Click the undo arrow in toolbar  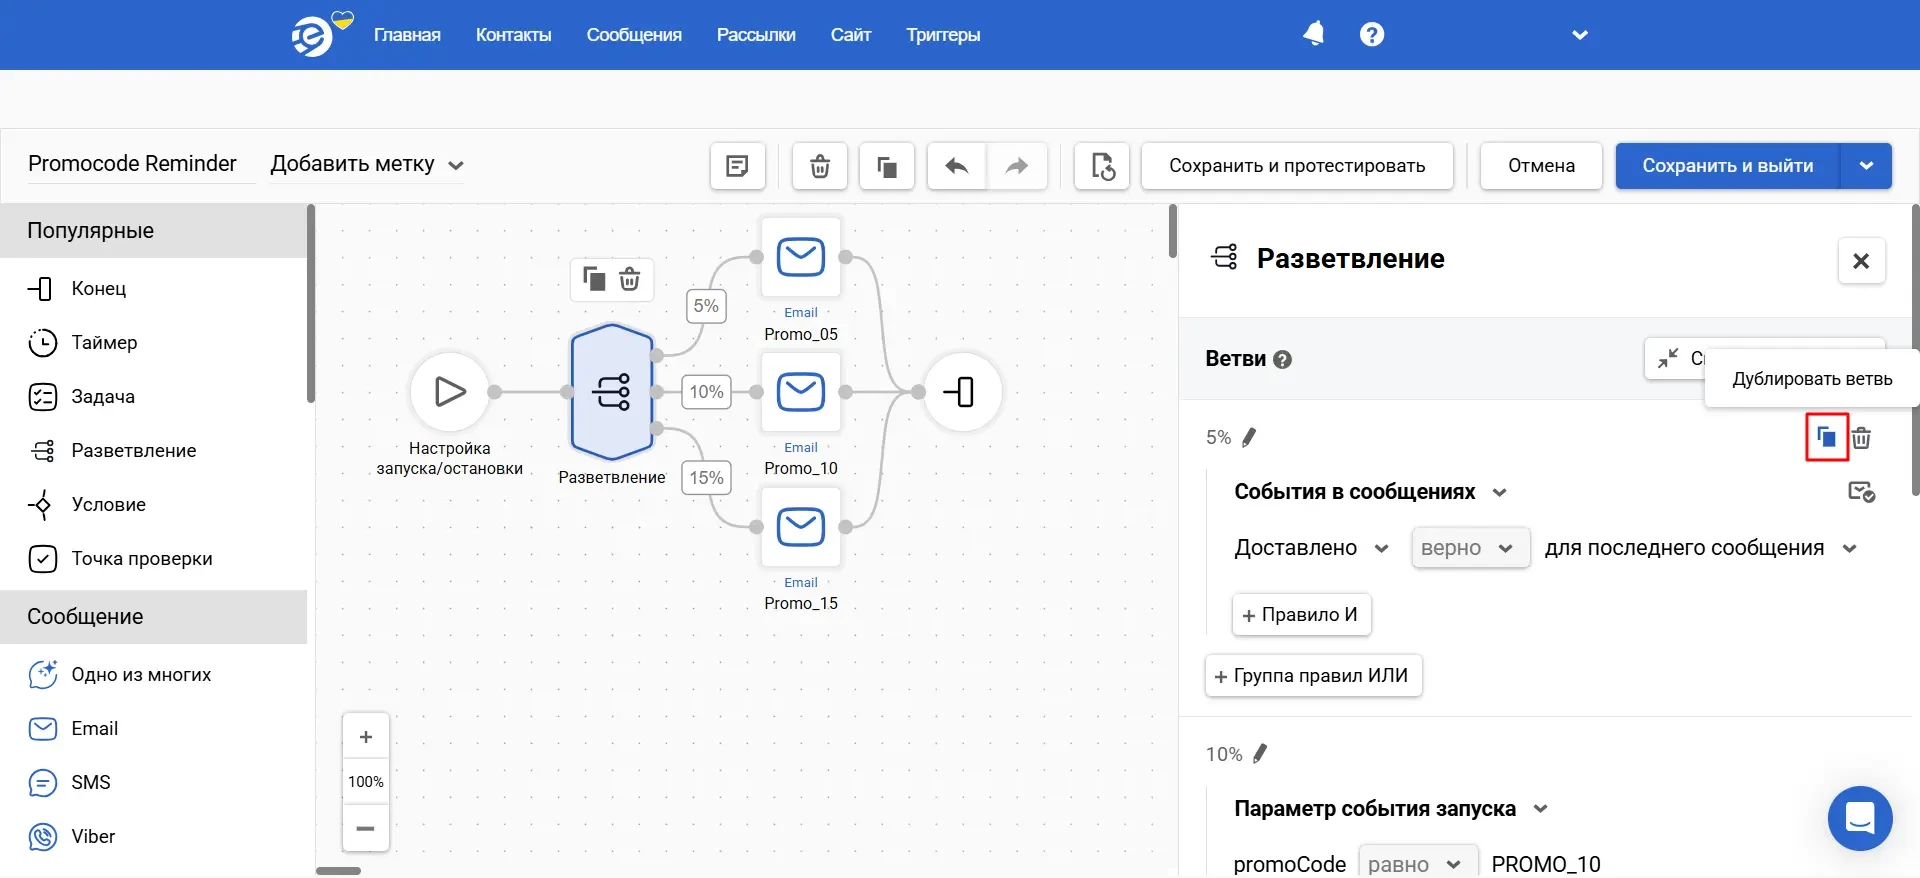point(957,166)
